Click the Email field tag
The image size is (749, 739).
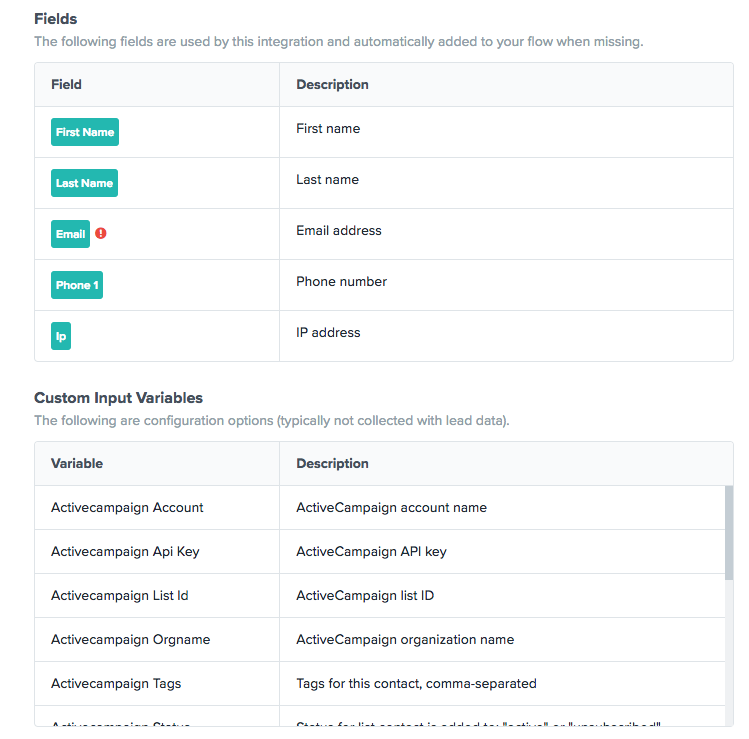(x=70, y=234)
